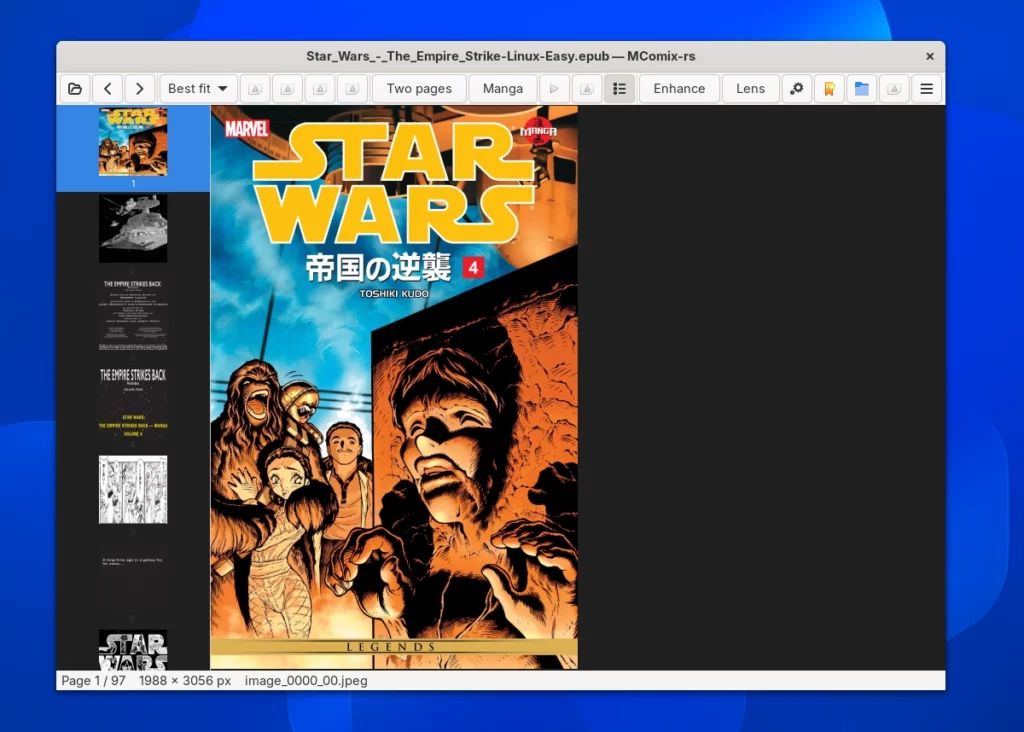Select the black-and-white manga panels thumbnail
1024x732 pixels.
click(133, 490)
